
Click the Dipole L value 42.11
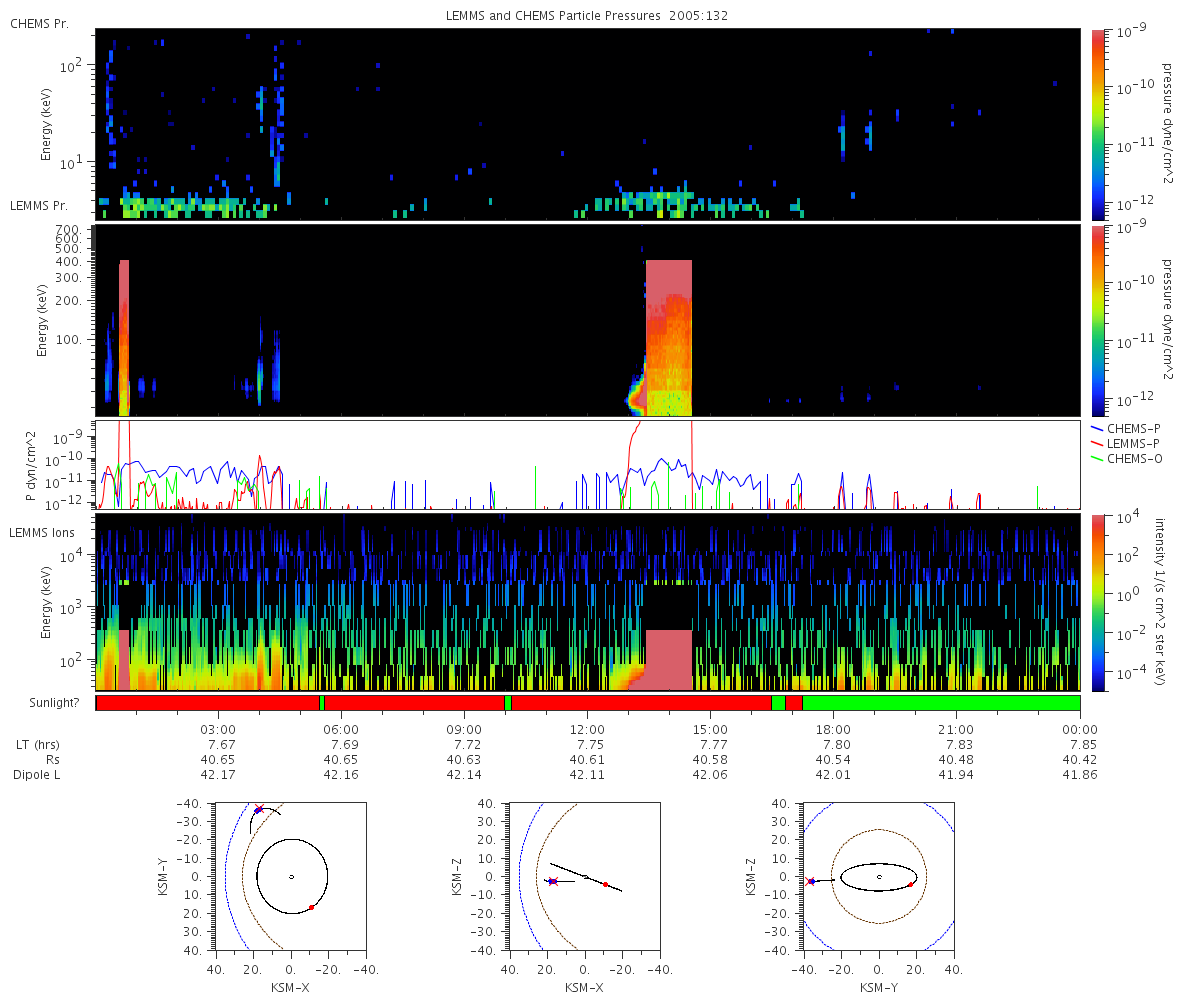[588, 775]
